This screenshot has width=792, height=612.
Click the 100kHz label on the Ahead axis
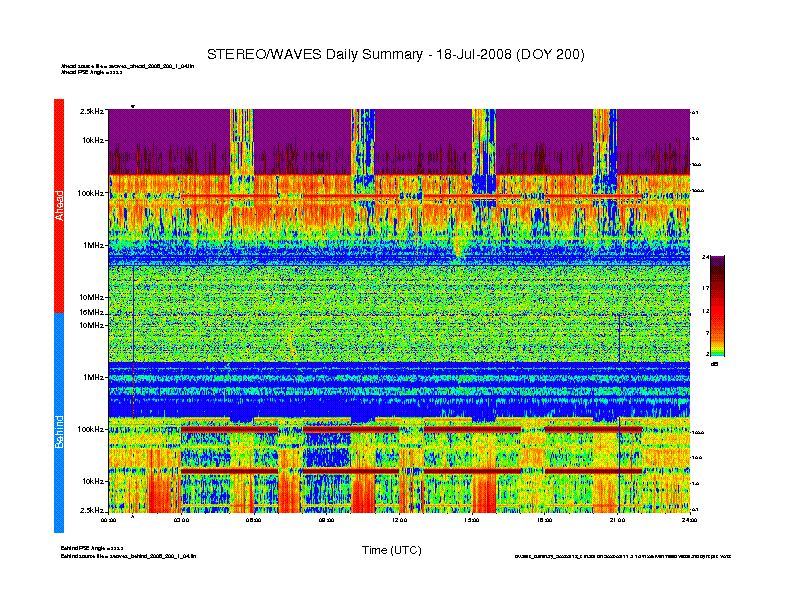coord(91,193)
